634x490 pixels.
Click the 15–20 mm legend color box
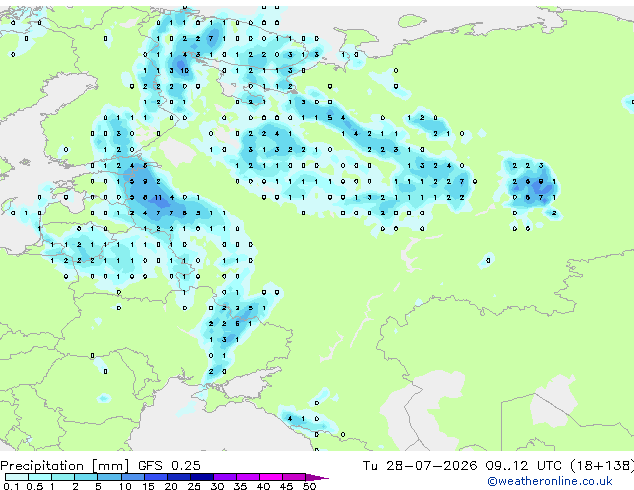pyautogui.click(x=156, y=477)
